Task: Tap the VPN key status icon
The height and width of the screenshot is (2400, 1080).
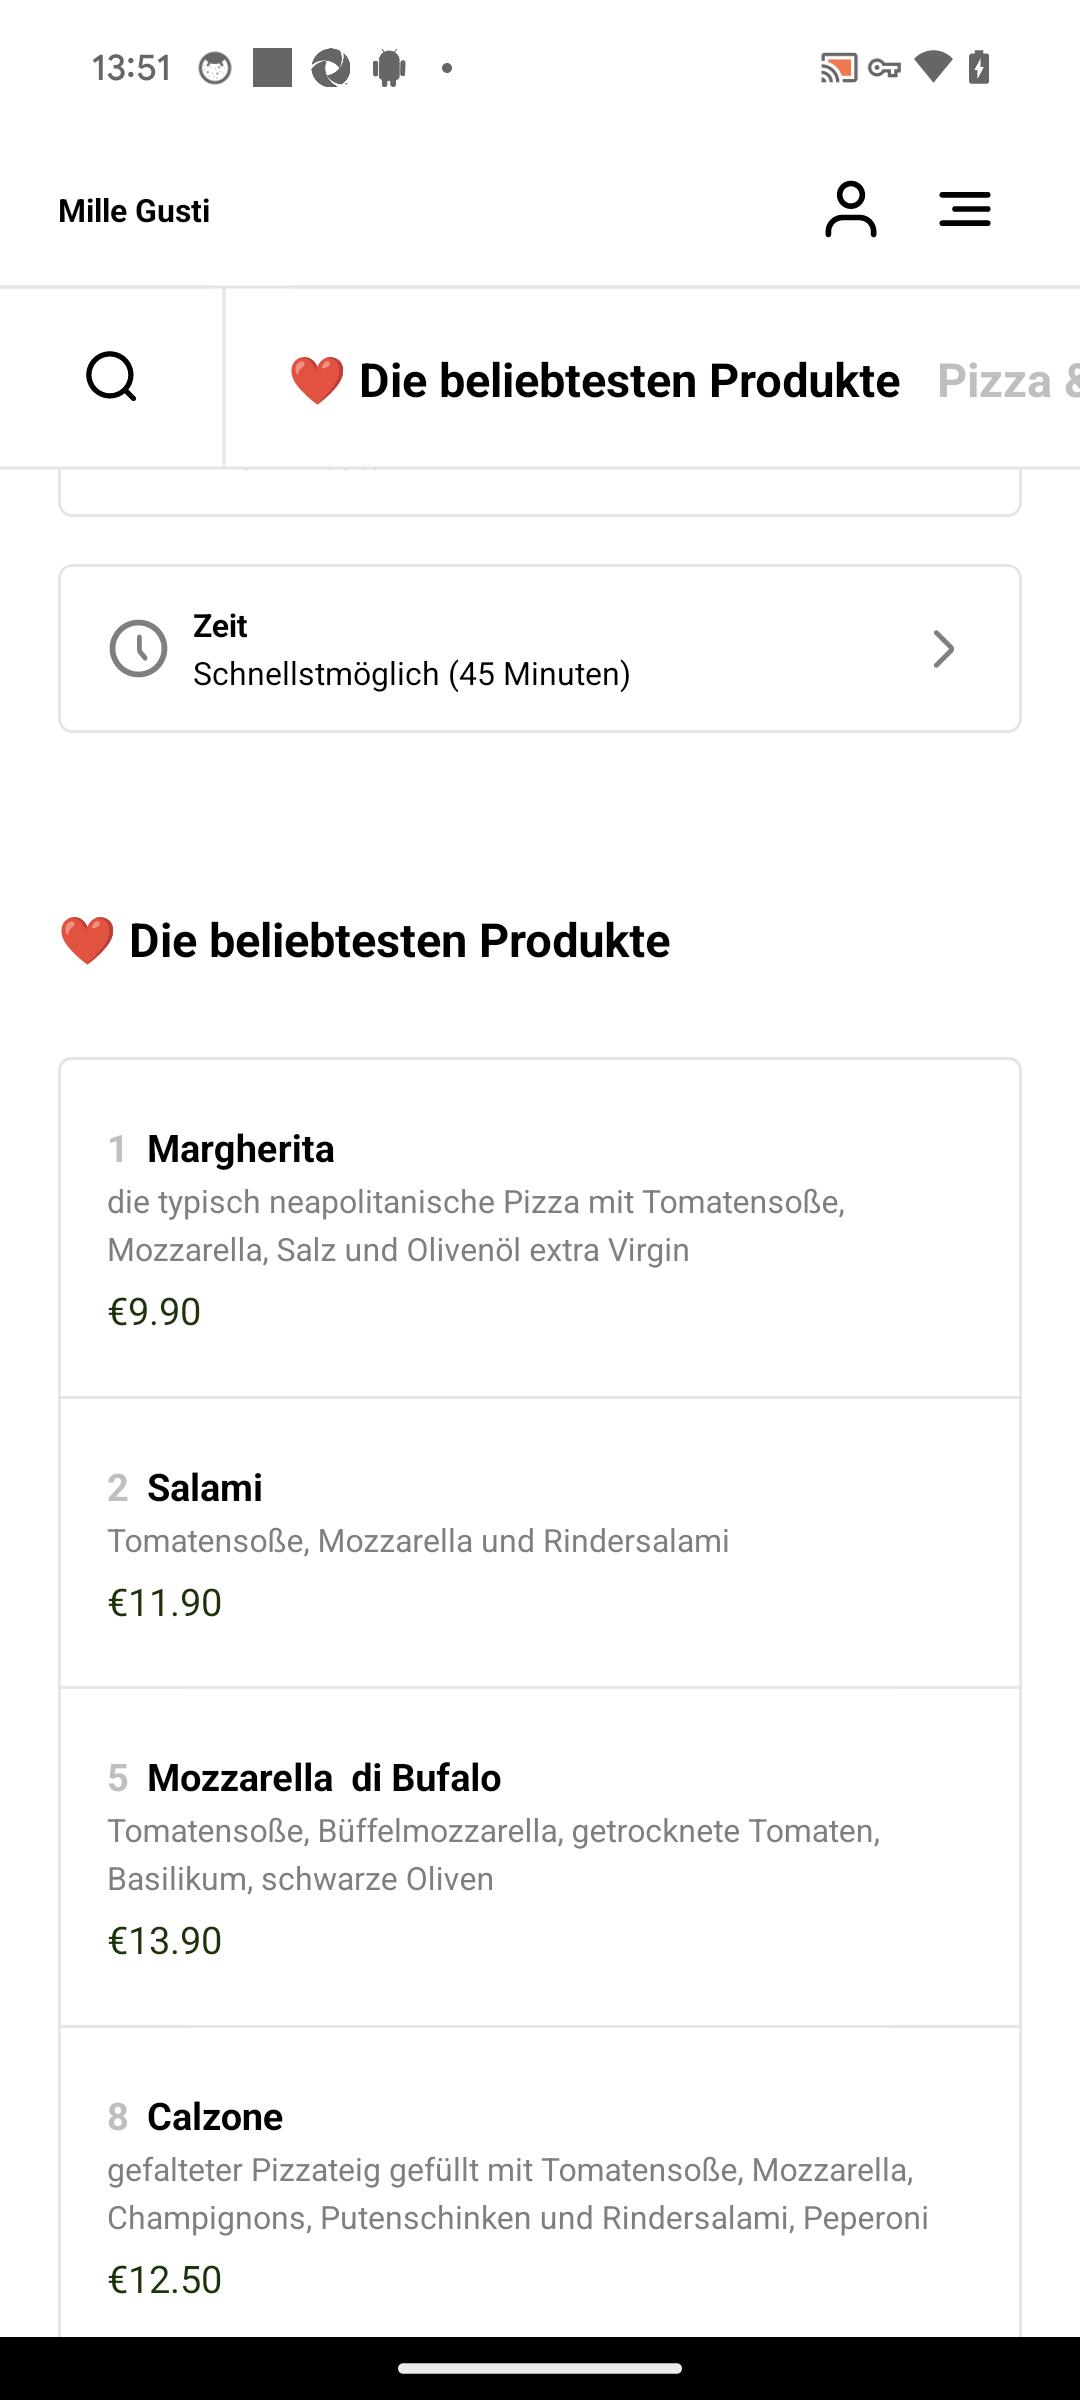Action: 885,68
